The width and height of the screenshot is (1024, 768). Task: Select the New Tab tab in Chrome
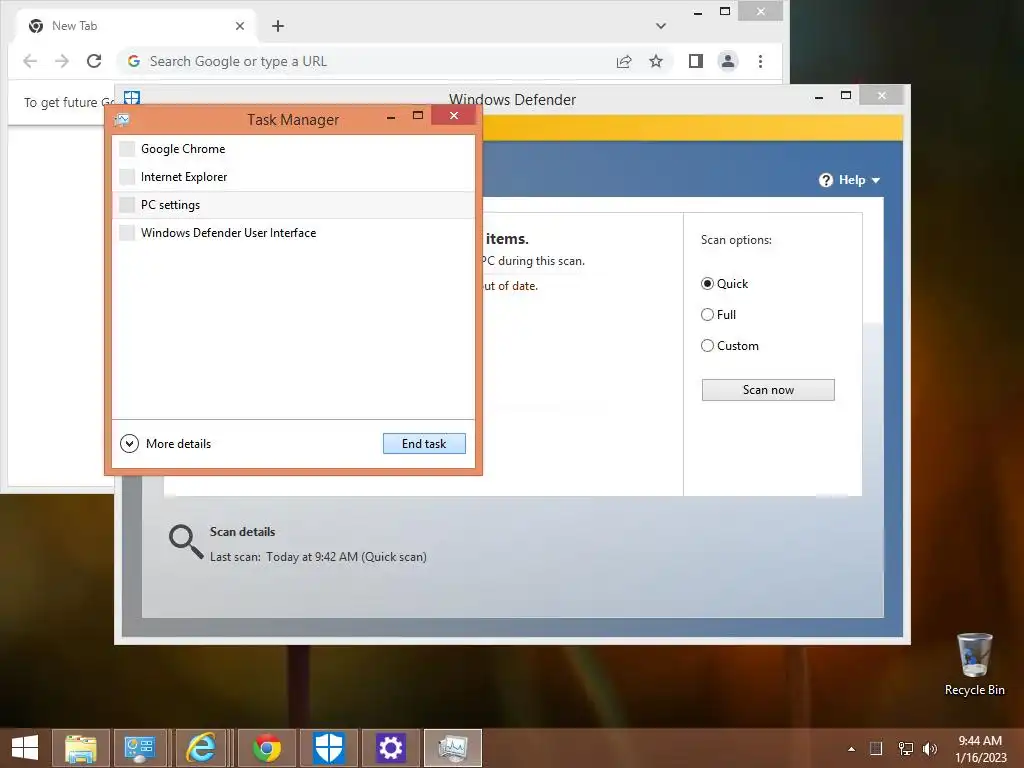(x=136, y=26)
